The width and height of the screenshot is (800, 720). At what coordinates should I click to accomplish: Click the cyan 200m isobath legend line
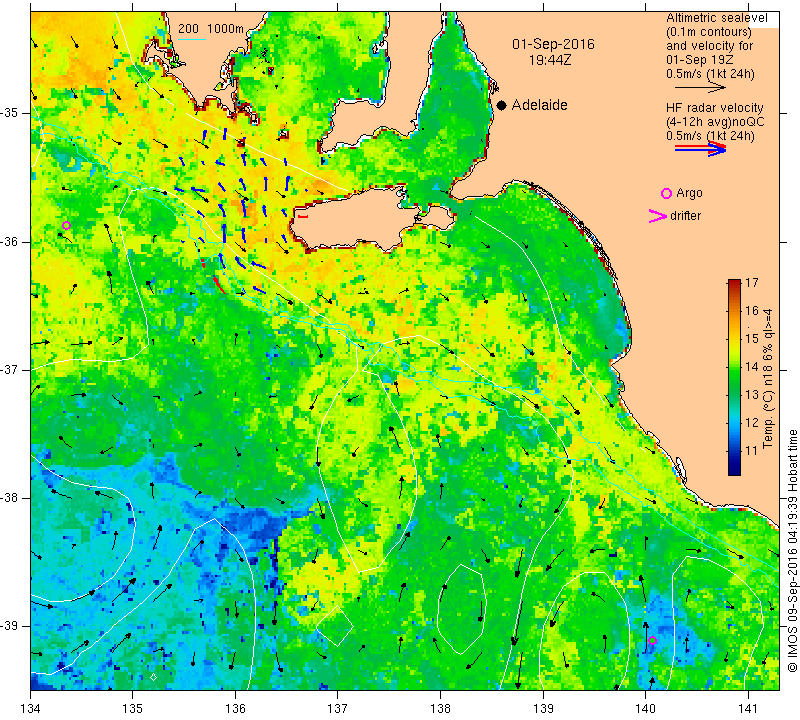pyautogui.click(x=192, y=39)
